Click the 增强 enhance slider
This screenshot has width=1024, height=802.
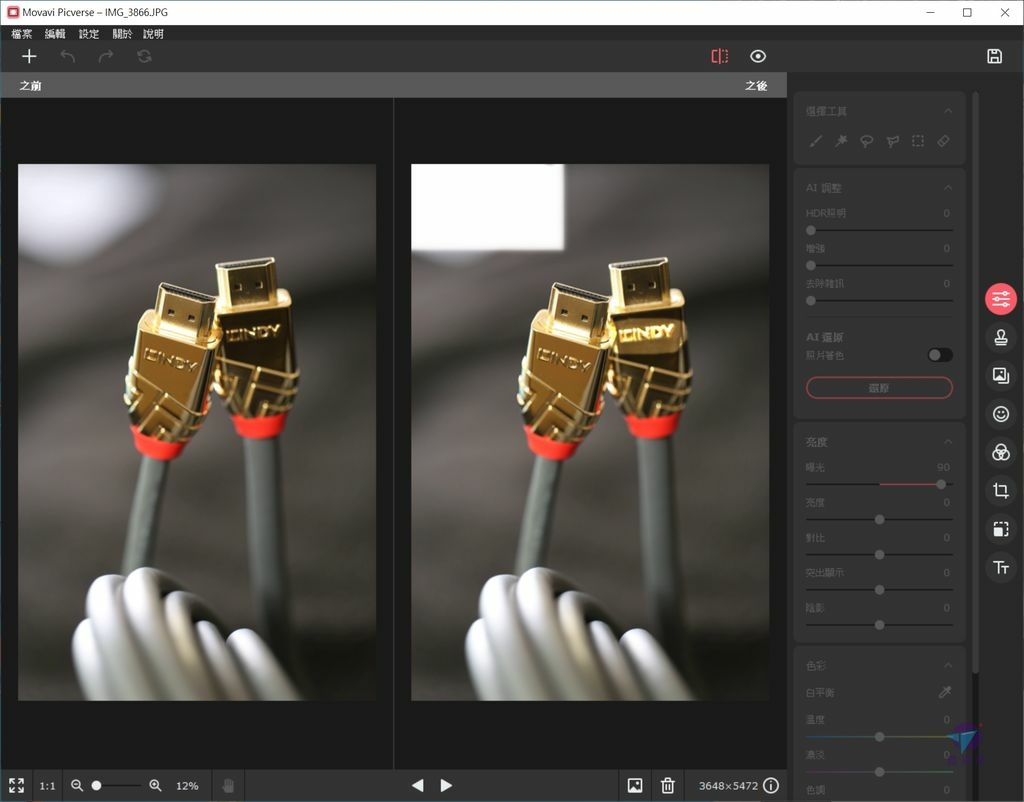[x=879, y=265]
